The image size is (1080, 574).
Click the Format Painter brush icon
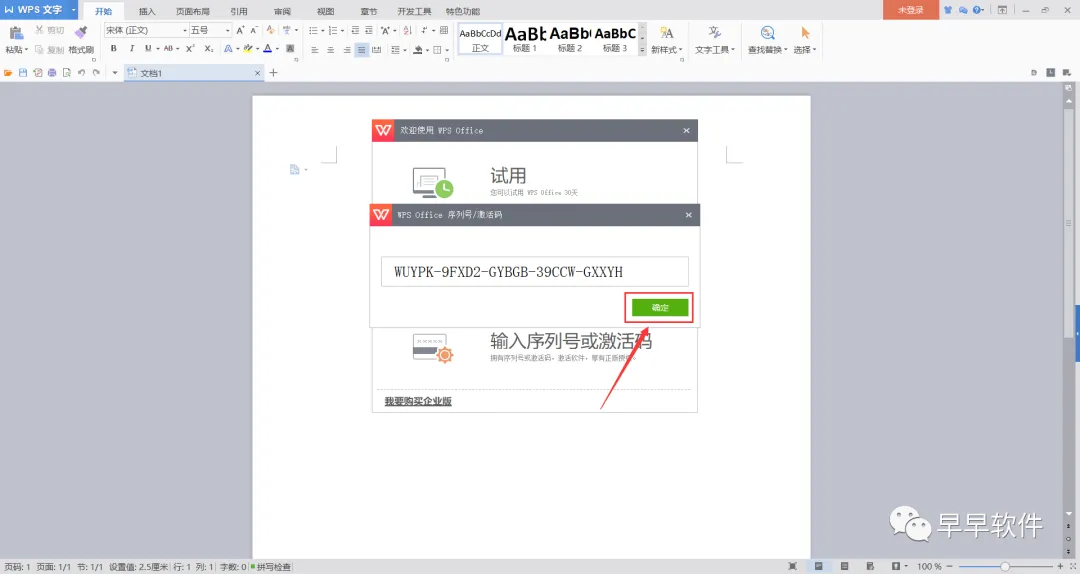(x=81, y=32)
